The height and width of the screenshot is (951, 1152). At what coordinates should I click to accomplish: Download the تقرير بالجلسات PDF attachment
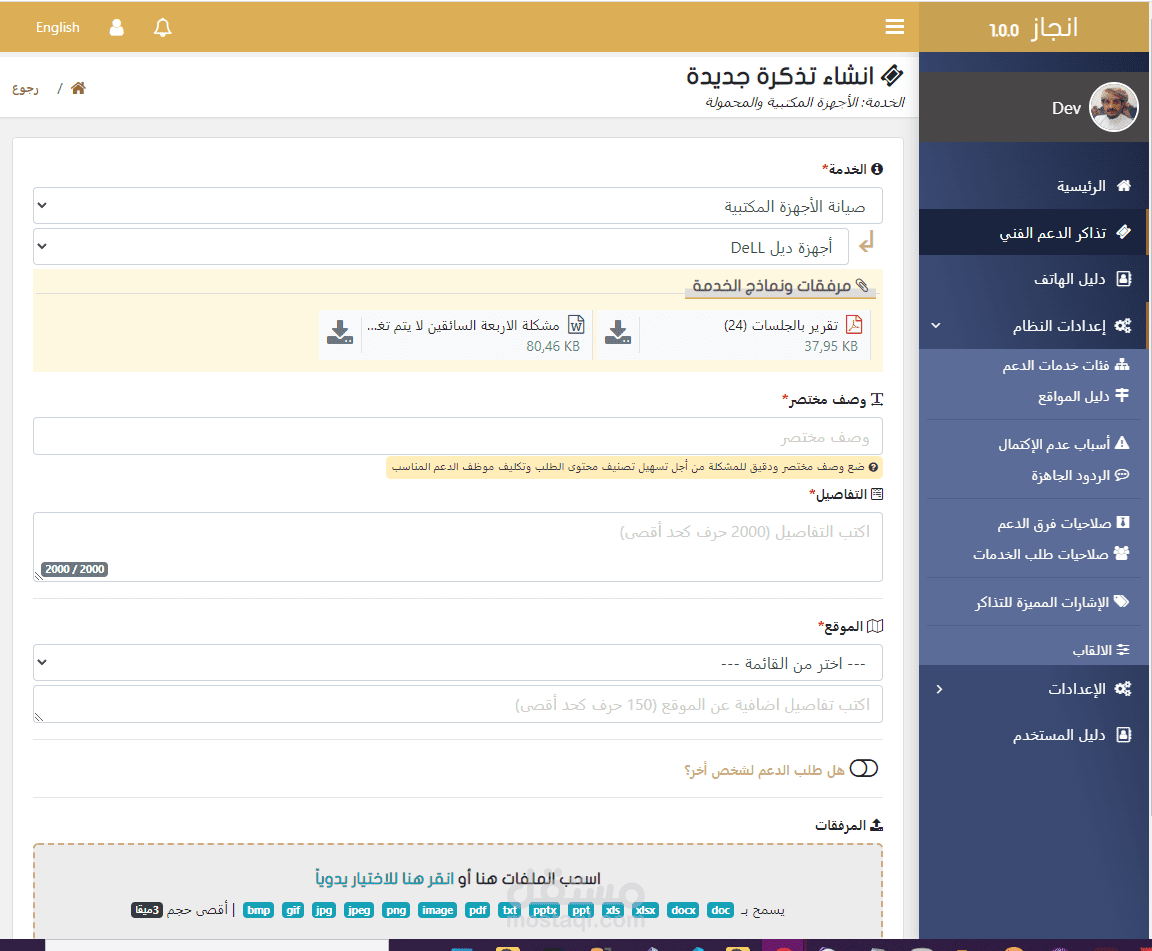pyautogui.click(x=618, y=333)
